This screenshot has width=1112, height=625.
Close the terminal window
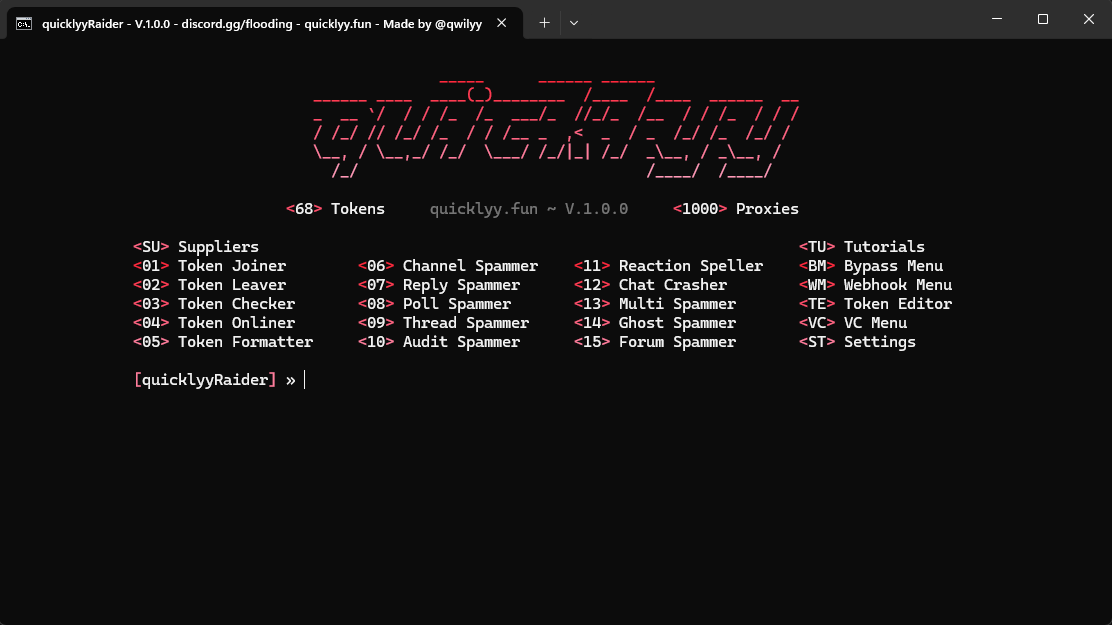tap(1089, 19)
